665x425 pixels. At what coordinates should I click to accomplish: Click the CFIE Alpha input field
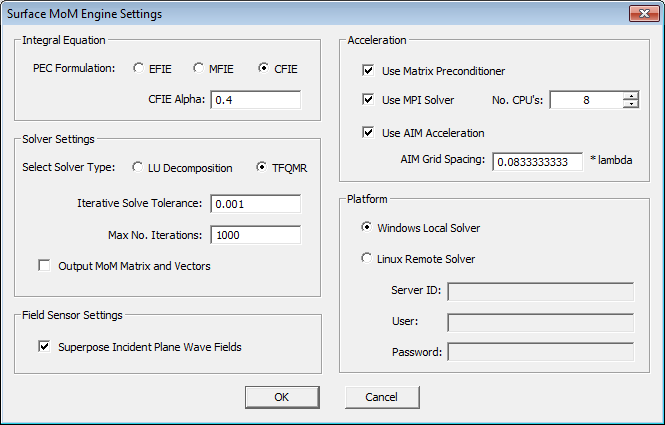pos(255,100)
